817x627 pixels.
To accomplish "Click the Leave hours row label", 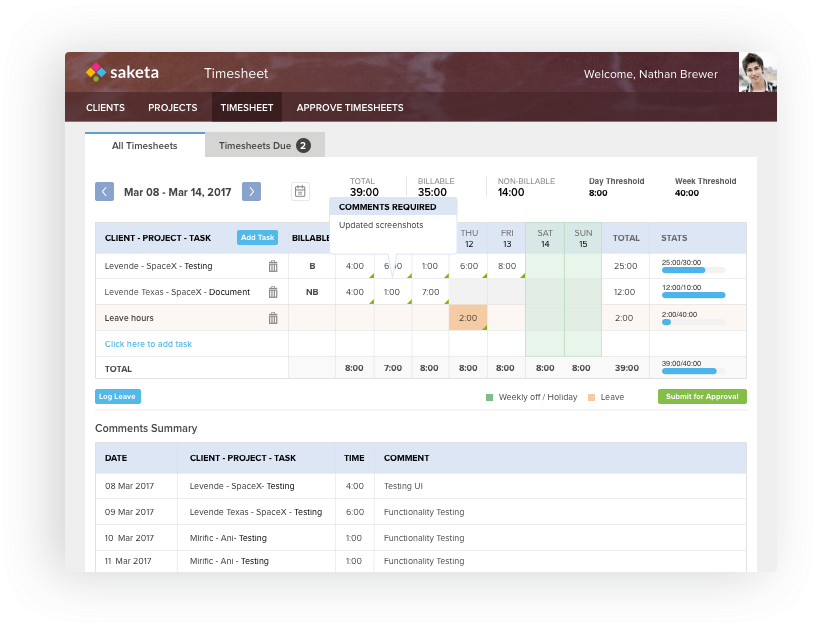I will 129,318.
